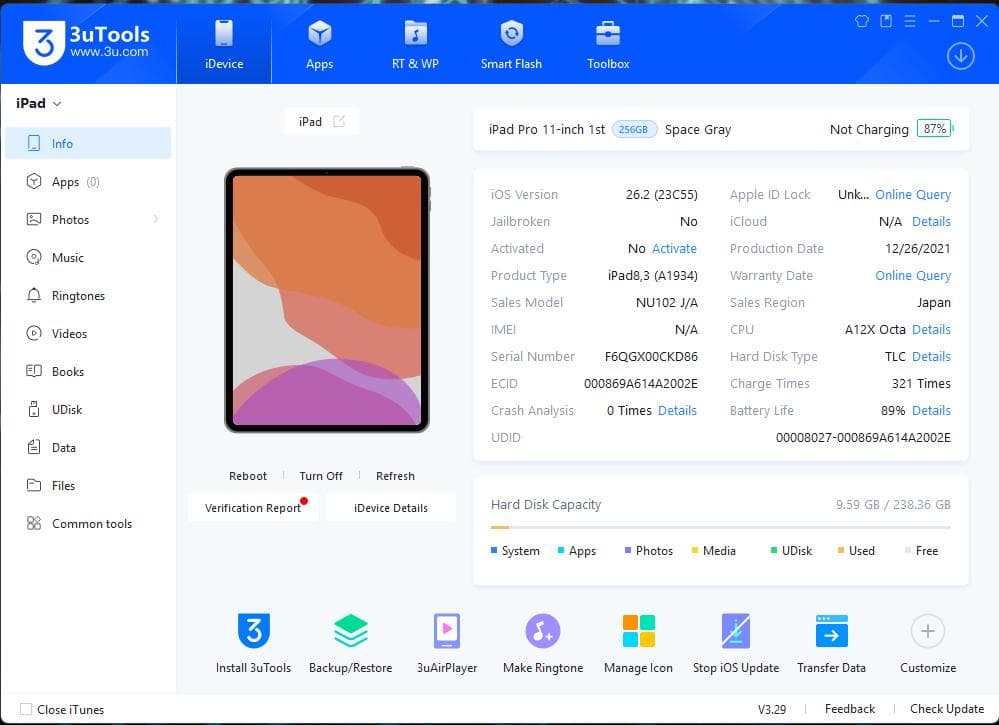This screenshot has height=725, width=999.
Task: Launch 3uAirPlayer
Action: tap(446, 640)
